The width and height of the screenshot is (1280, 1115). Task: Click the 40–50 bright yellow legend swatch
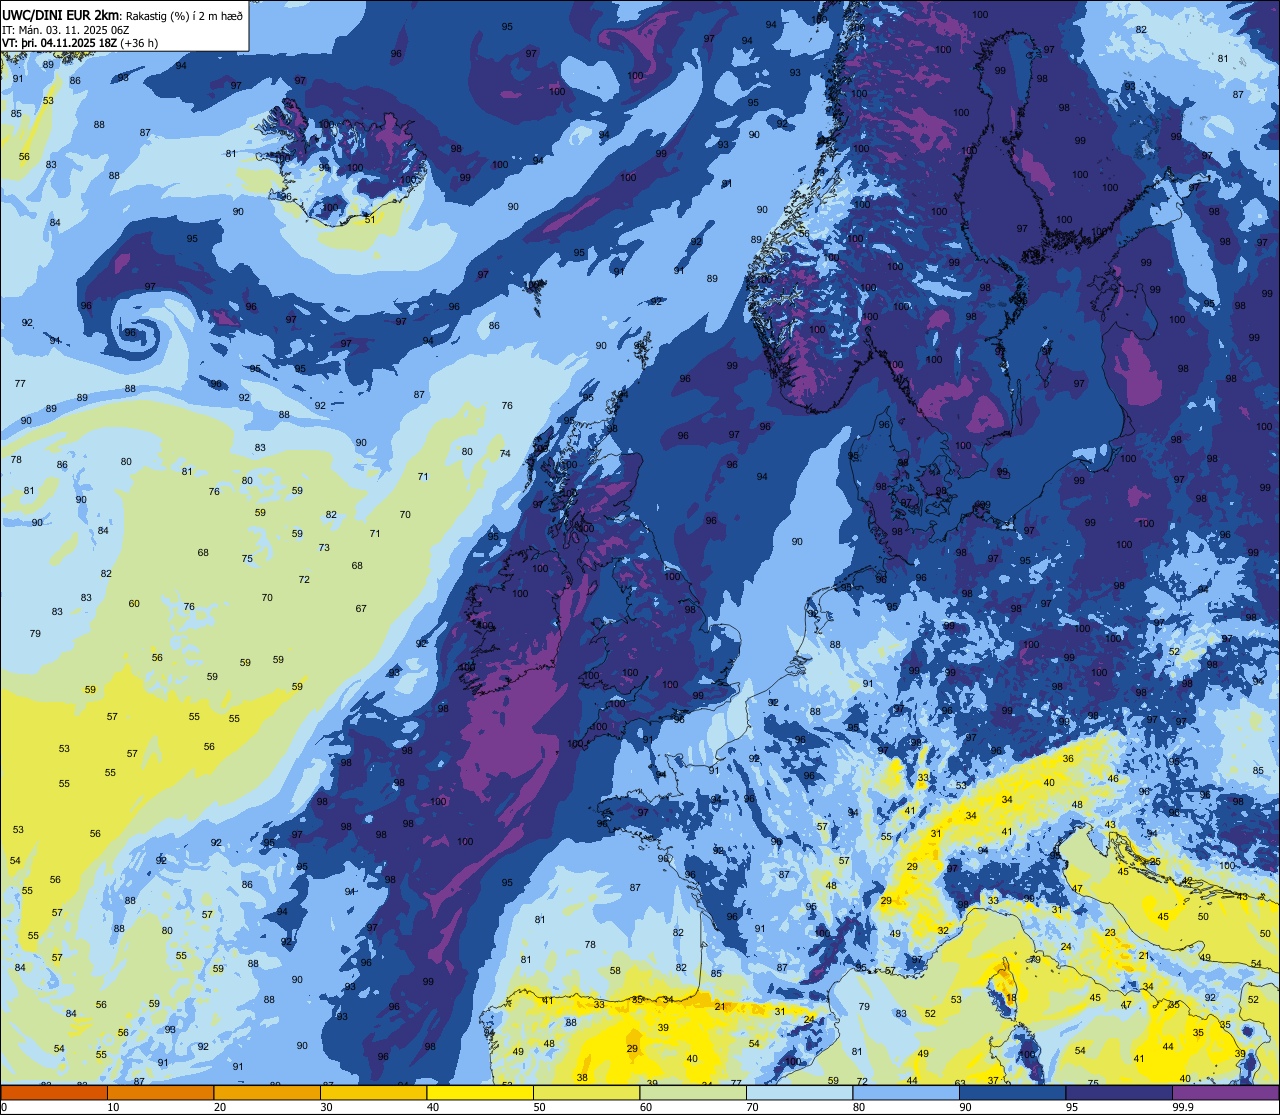pos(480,1093)
